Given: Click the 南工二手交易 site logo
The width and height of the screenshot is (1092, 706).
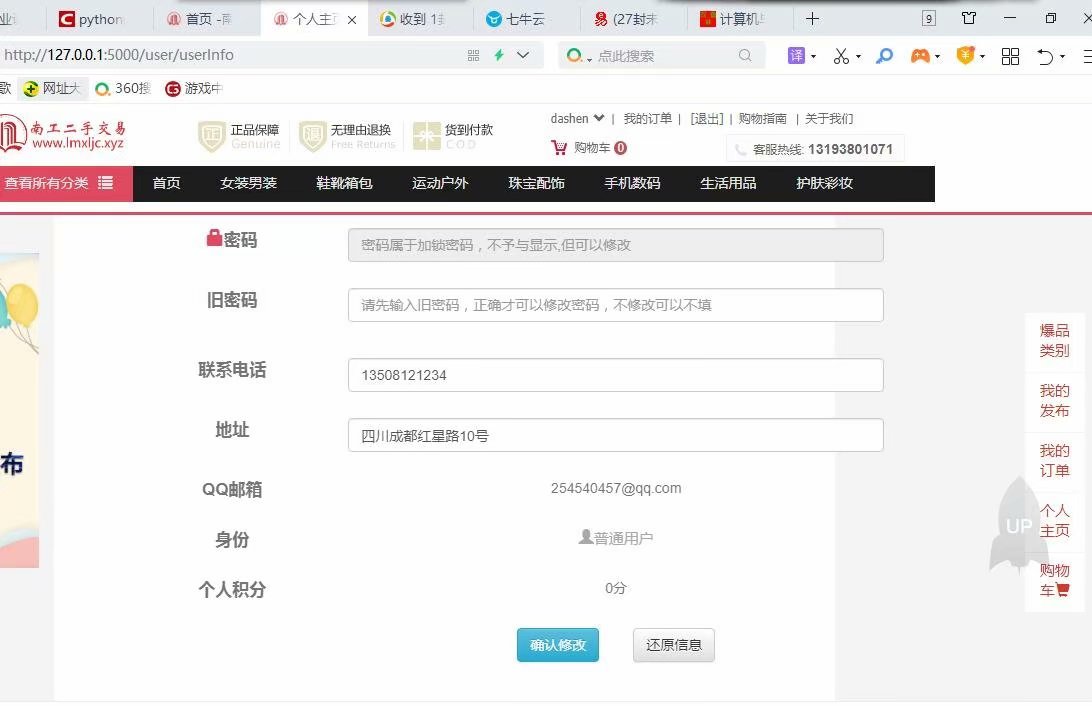Looking at the screenshot, I should (x=63, y=134).
